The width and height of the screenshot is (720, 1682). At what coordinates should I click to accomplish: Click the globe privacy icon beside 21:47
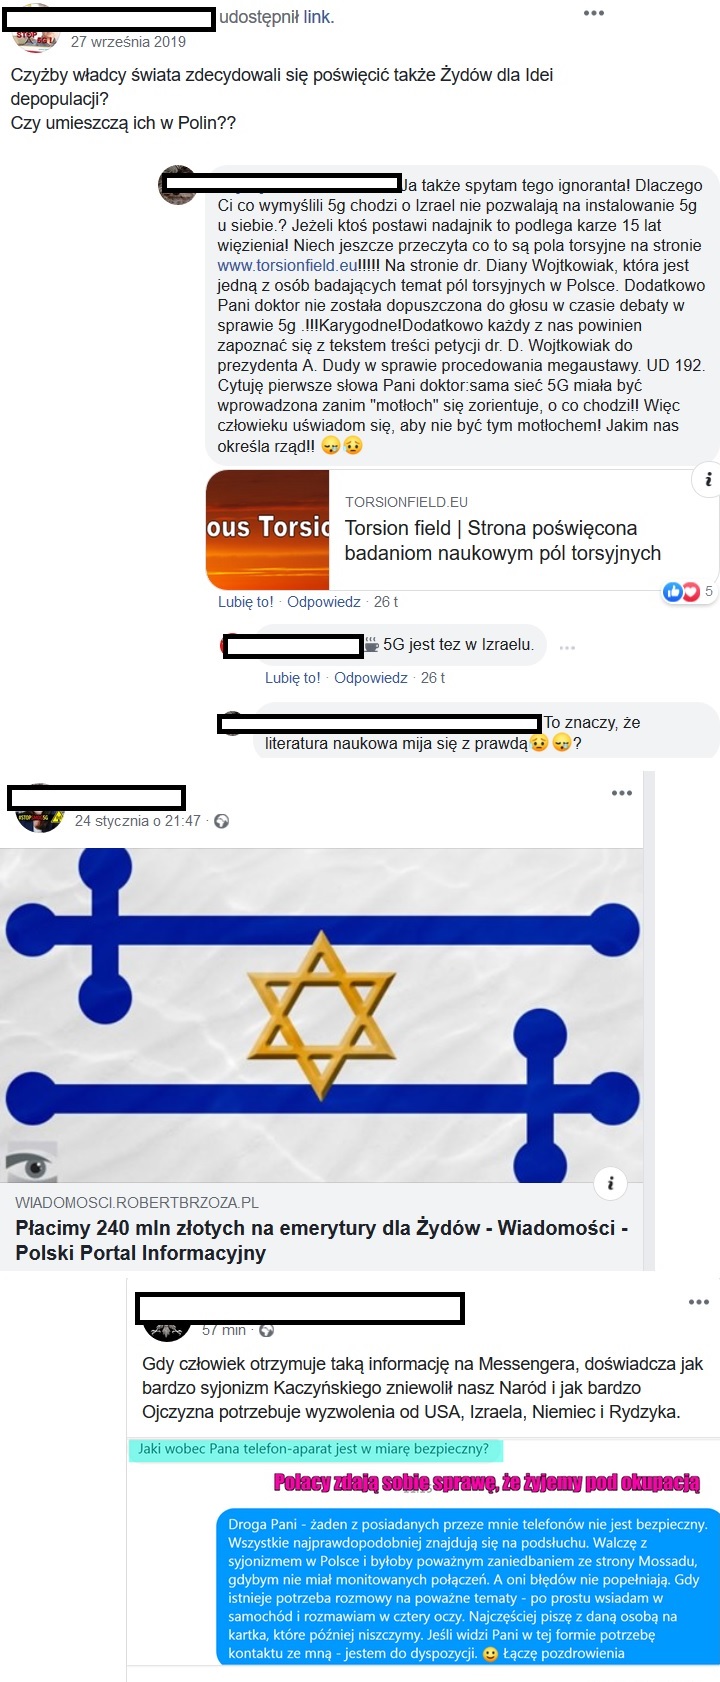pos(222,821)
